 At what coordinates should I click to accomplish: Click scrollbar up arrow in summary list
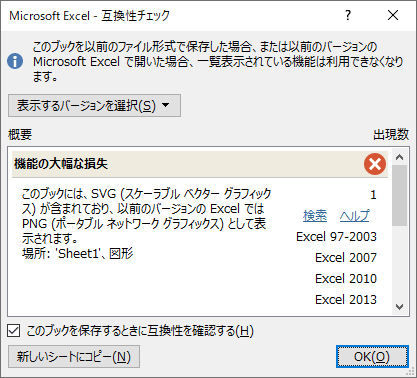click(400, 157)
